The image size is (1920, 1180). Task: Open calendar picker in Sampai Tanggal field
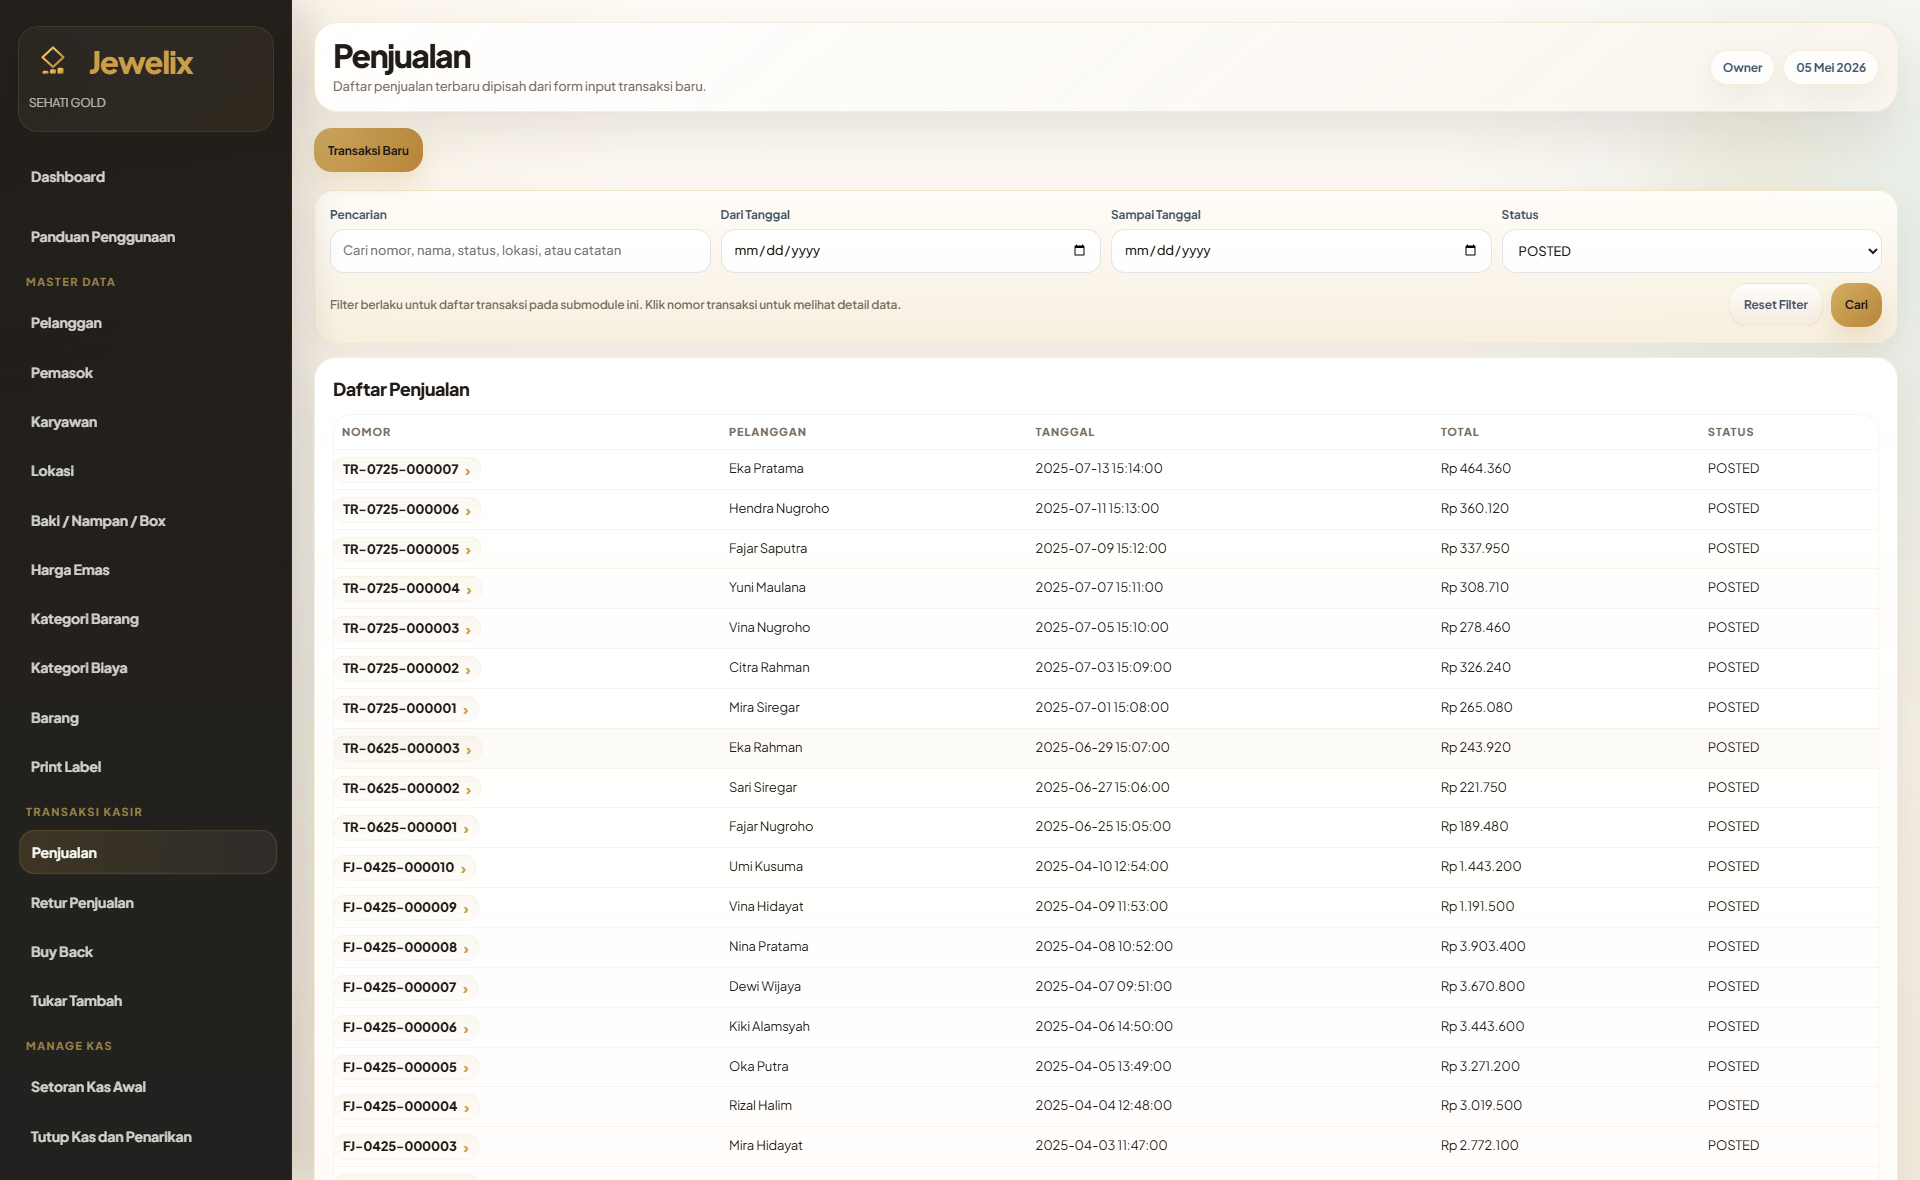click(1470, 250)
